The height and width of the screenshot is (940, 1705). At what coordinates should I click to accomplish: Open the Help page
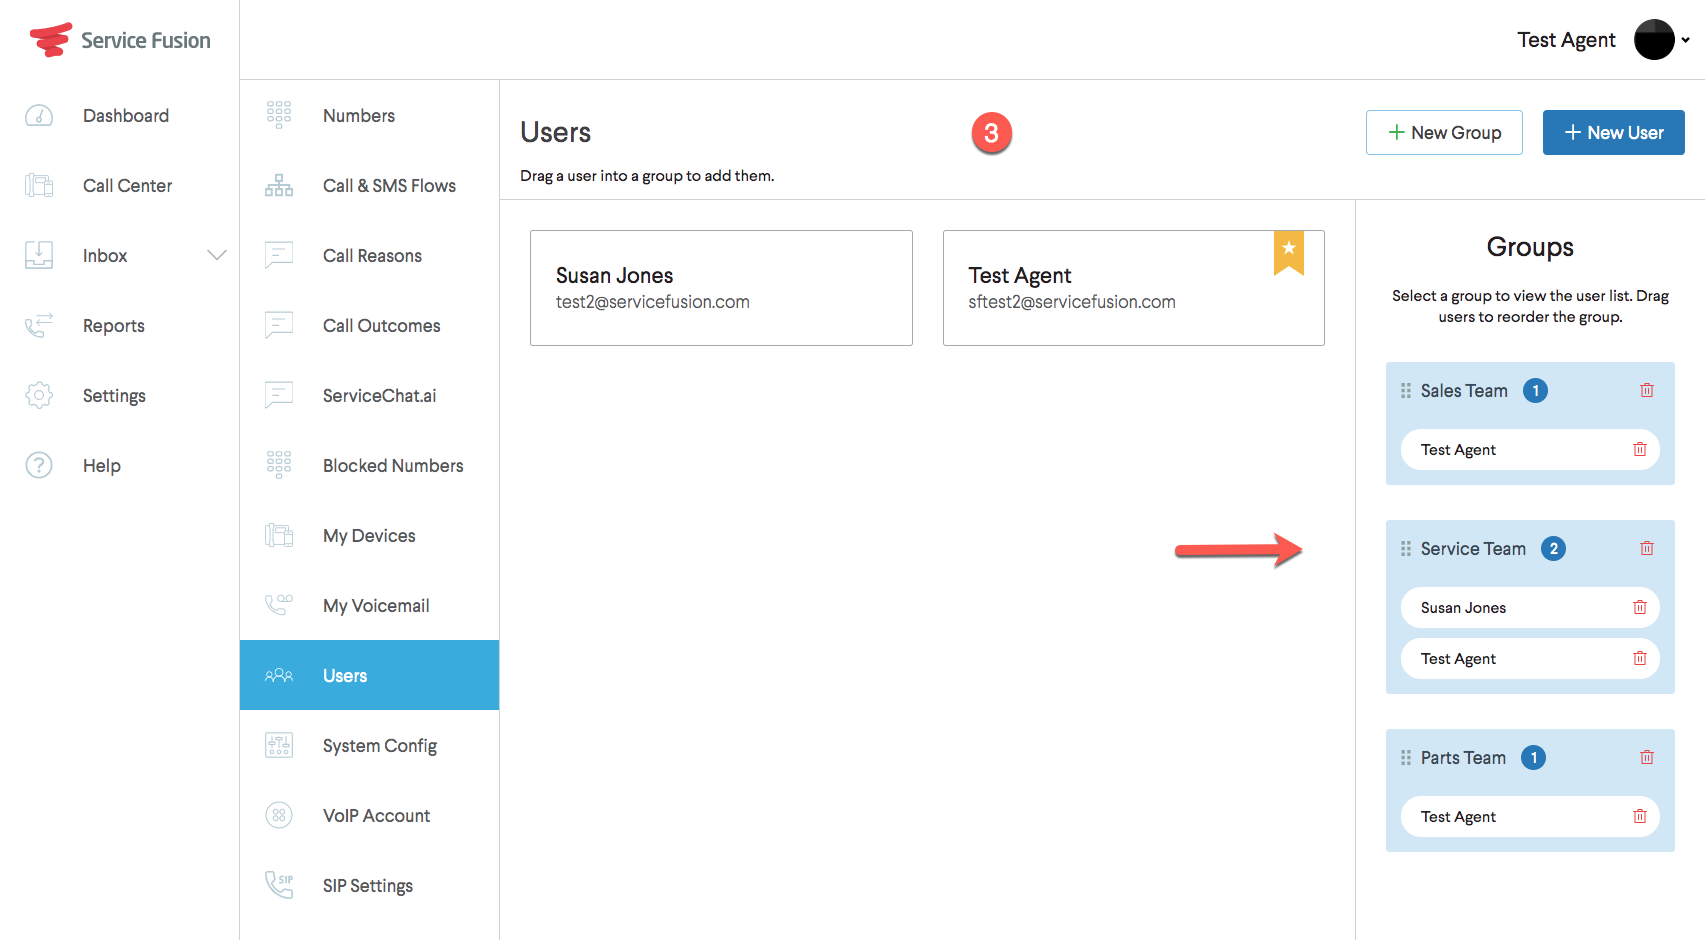click(102, 466)
